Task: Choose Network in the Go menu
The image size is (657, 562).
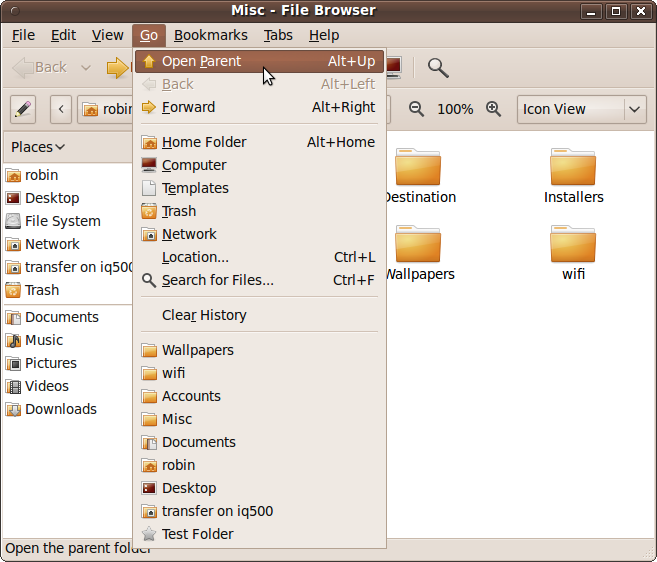Action: tap(259, 234)
